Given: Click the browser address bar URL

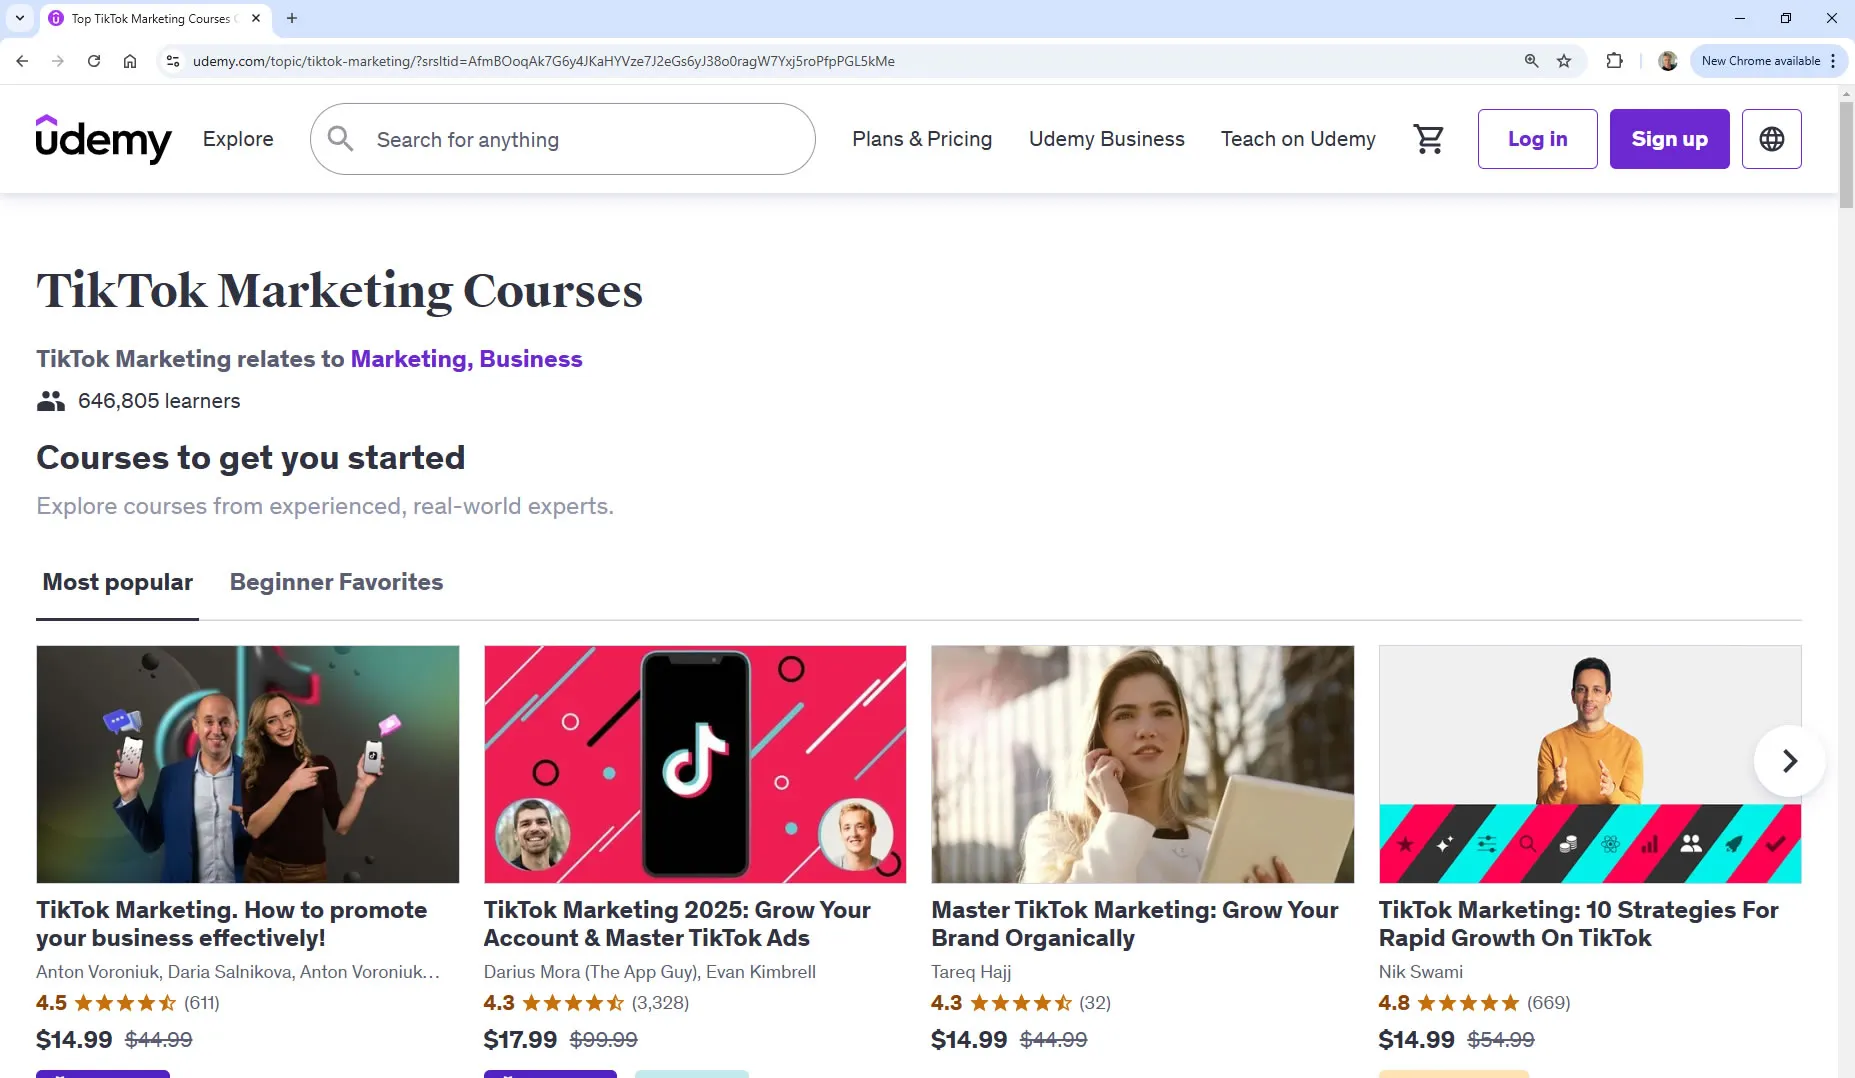Looking at the screenshot, I should (x=543, y=61).
